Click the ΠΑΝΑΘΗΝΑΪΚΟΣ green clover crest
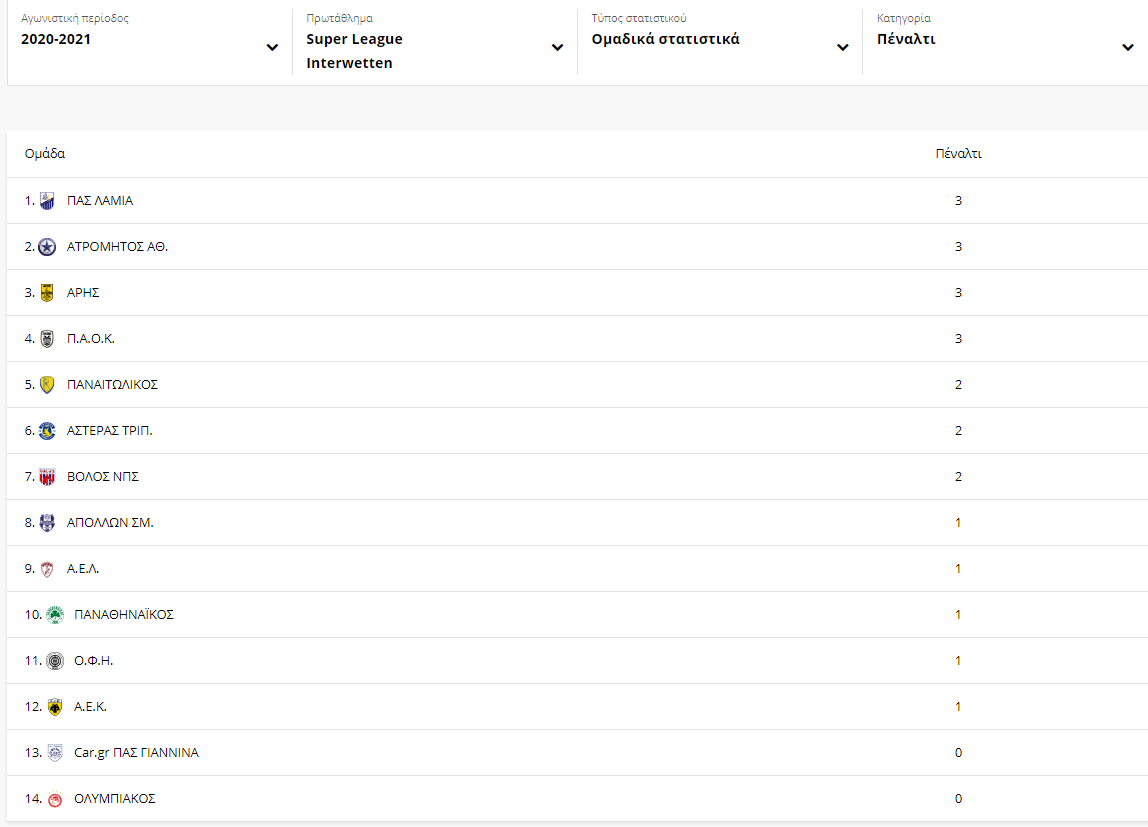This screenshot has width=1148, height=827. click(55, 615)
